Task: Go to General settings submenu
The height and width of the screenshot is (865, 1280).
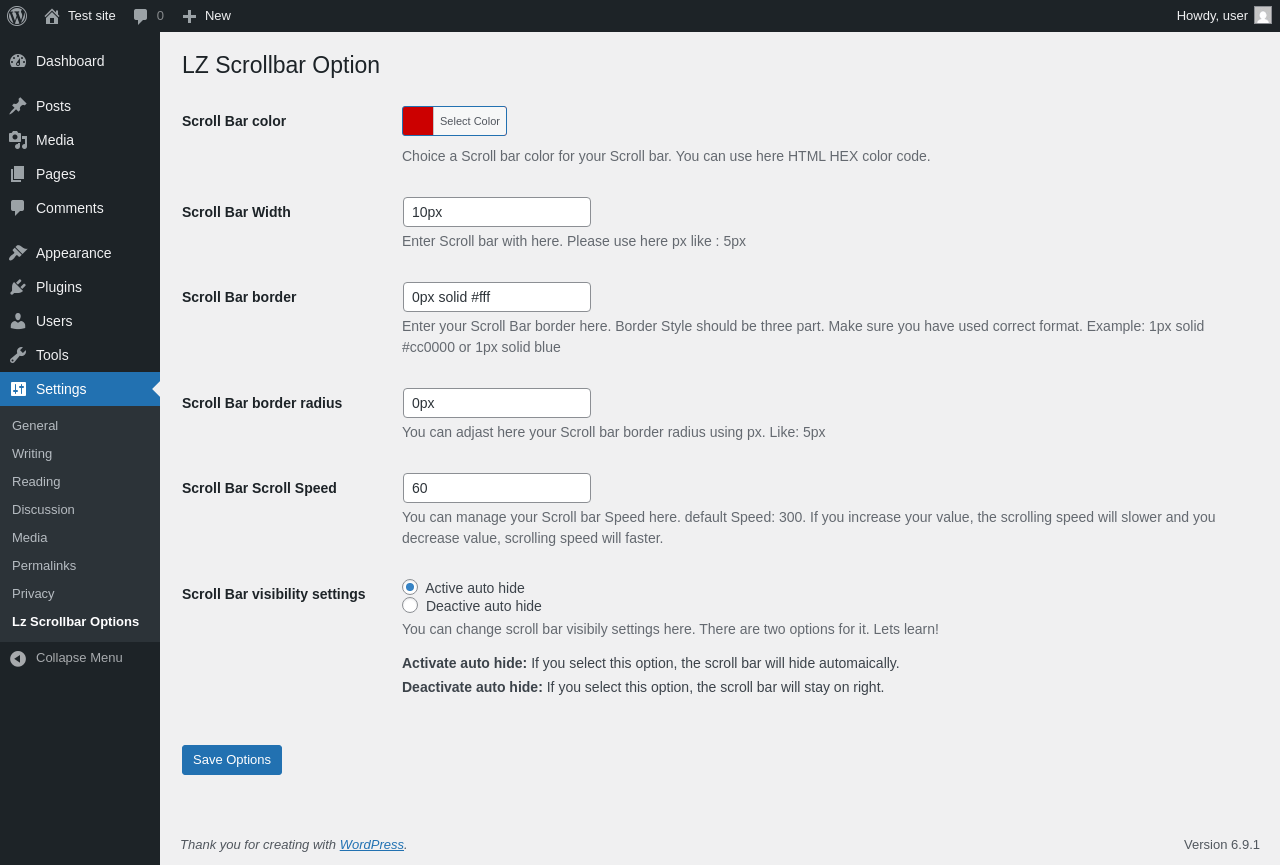Action: coord(35,426)
